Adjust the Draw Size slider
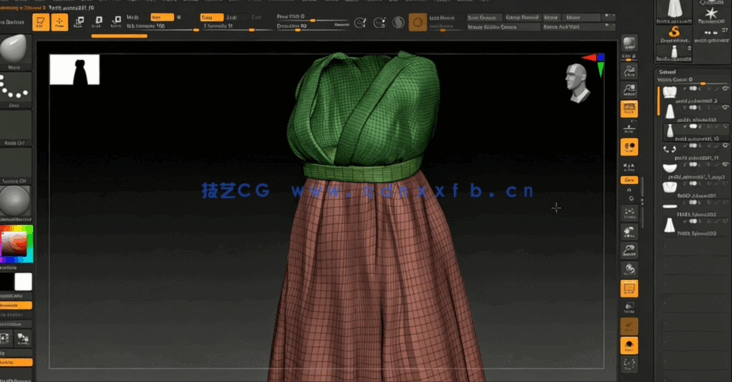This screenshot has width=732, height=382. 312,27
